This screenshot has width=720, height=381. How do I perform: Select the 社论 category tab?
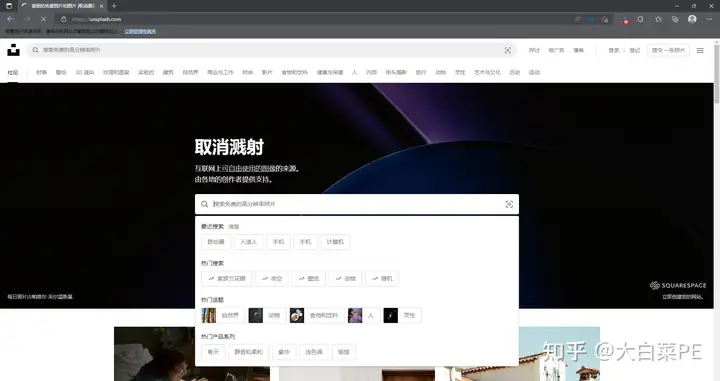click(x=13, y=73)
